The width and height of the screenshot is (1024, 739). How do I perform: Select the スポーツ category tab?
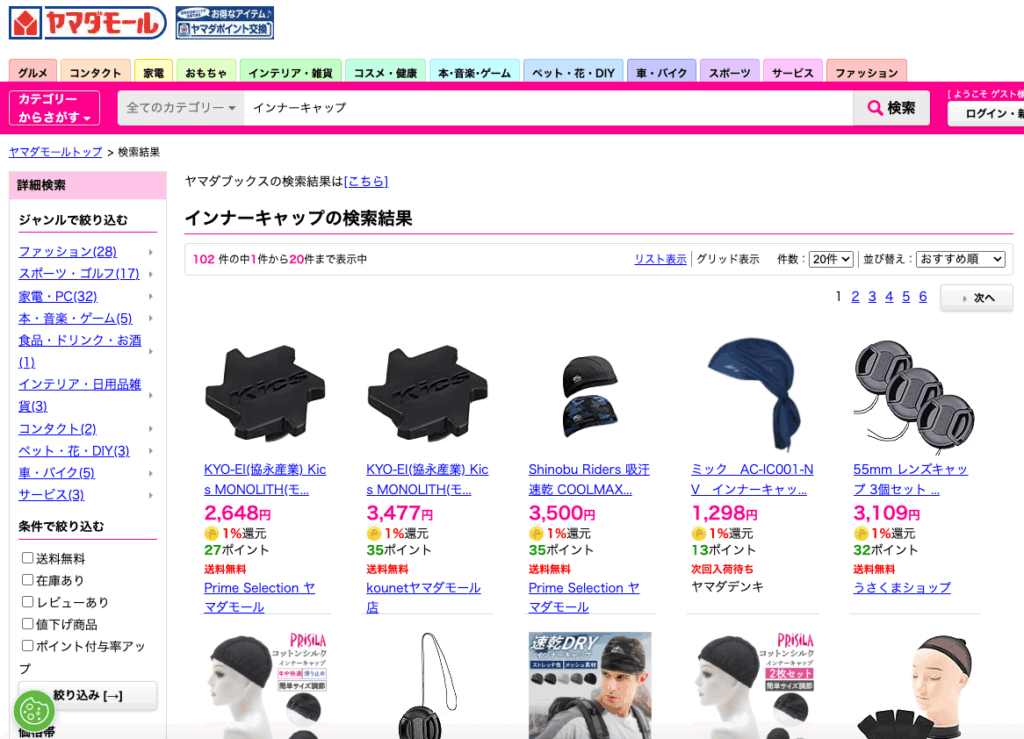pyautogui.click(x=729, y=71)
